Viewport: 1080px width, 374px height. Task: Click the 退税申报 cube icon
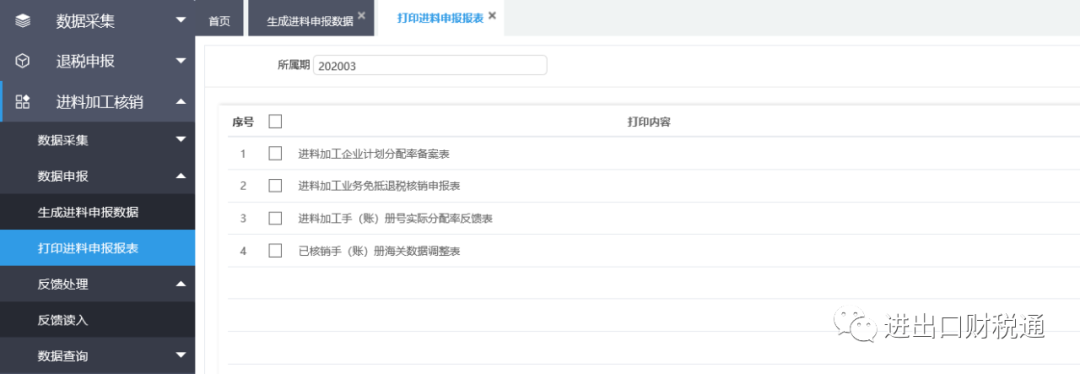23,61
